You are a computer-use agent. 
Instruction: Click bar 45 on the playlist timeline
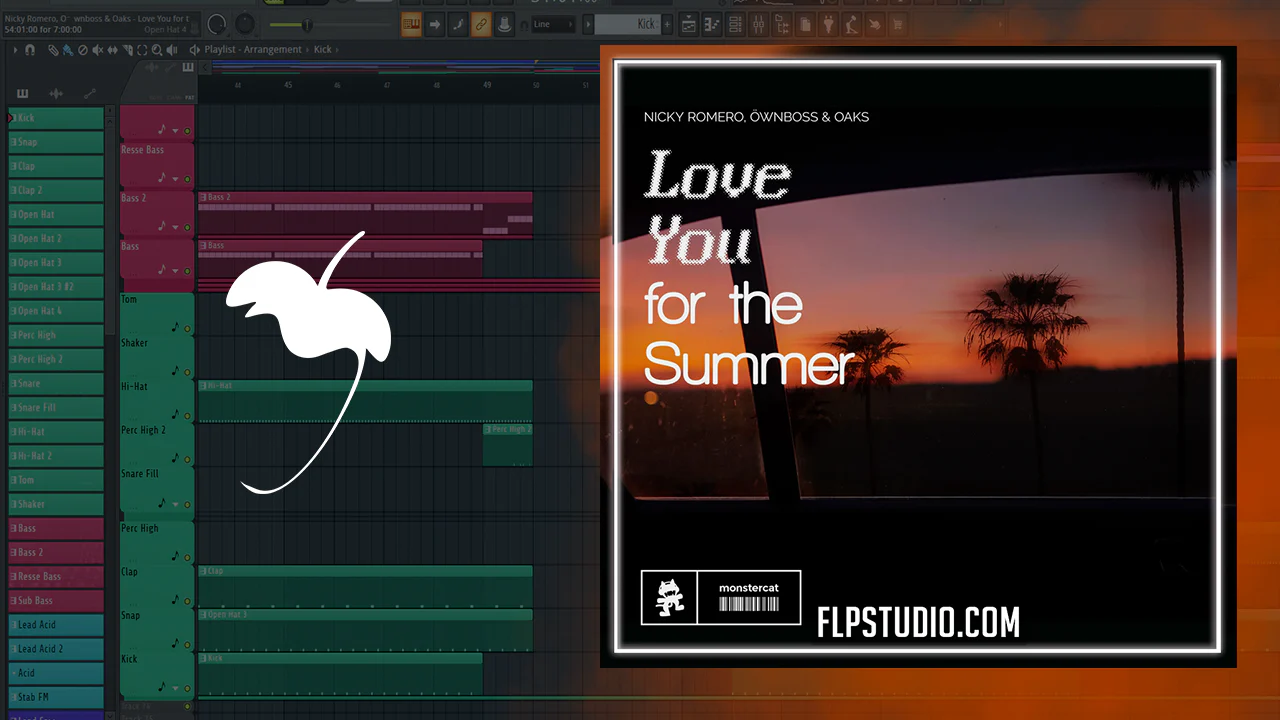(288, 85)
